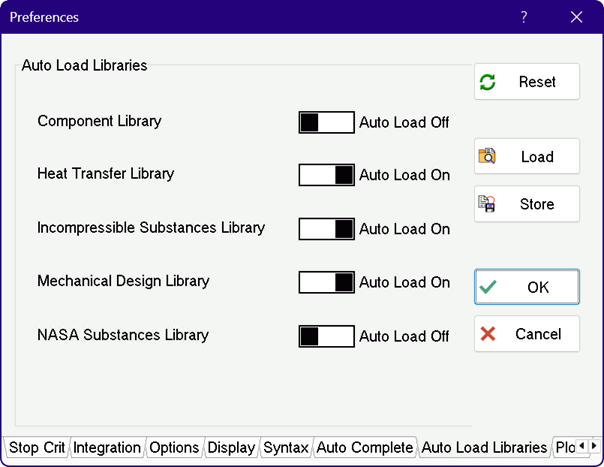604x467 pixels.
Task: Toggle Component Library auto load switch
Action: pos(326,122)
